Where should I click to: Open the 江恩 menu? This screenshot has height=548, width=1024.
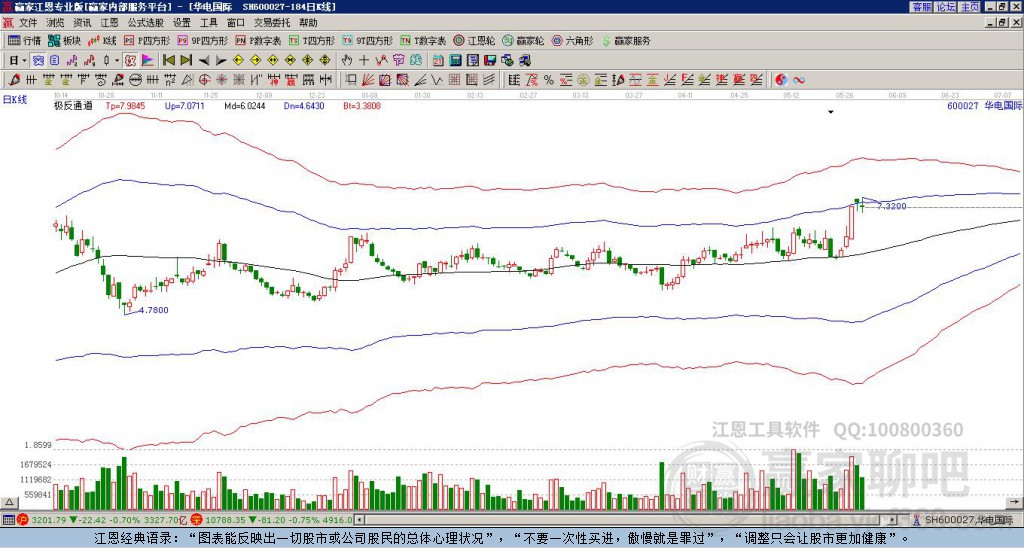click(110, 23)
